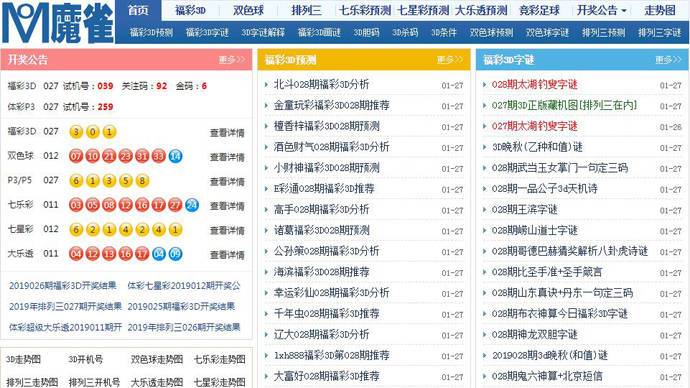Open 3D杀码 sub-navigation link
This screenshot has width=690, height=388.
pos(405,33)
